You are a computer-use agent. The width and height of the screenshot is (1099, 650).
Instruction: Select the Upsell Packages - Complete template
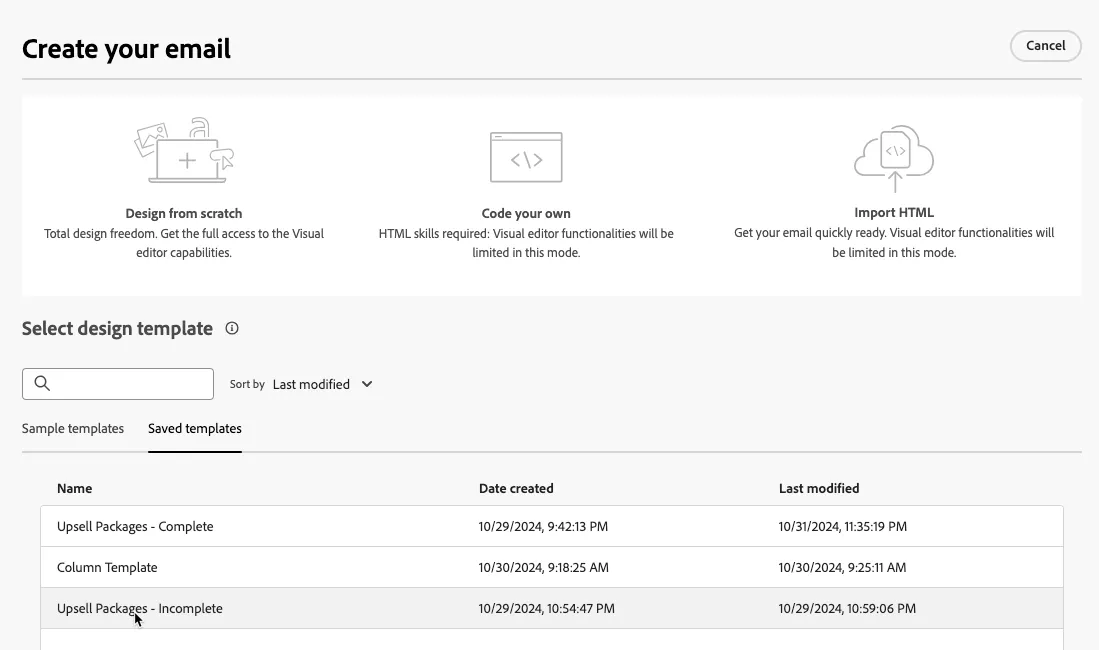(552, 527)
